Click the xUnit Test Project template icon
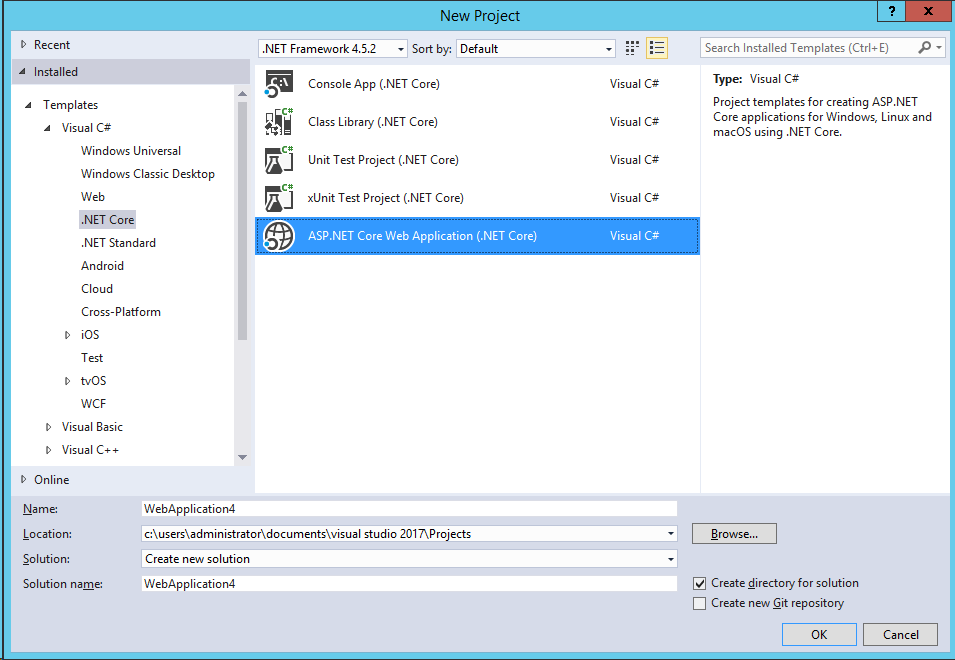 point(279,198)
